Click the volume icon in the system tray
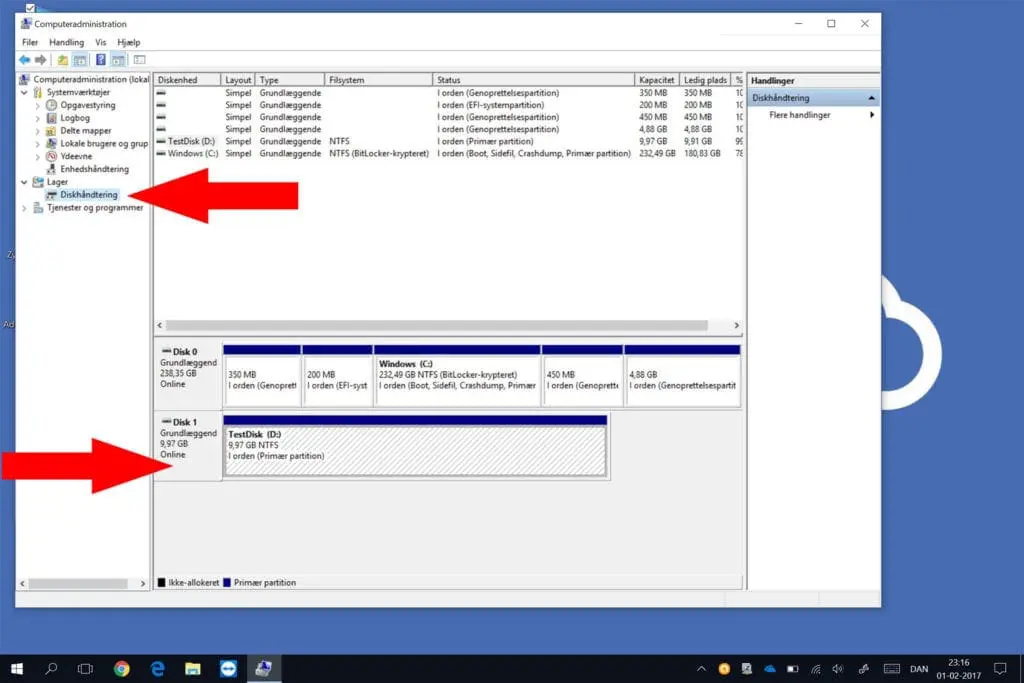Viewport: 1024px width, 683px height. [x=838, y=667]
